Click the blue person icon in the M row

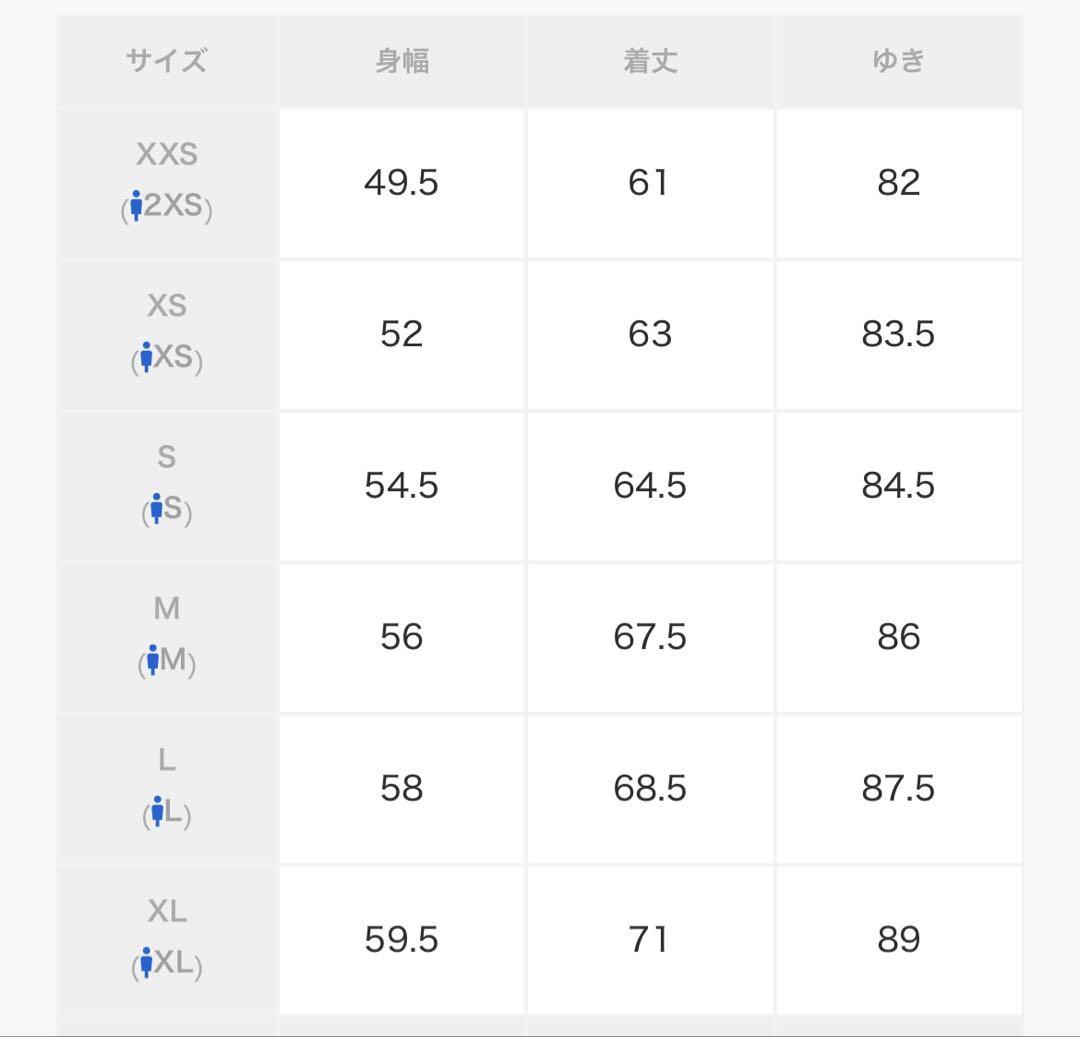(x=153, y=660)
